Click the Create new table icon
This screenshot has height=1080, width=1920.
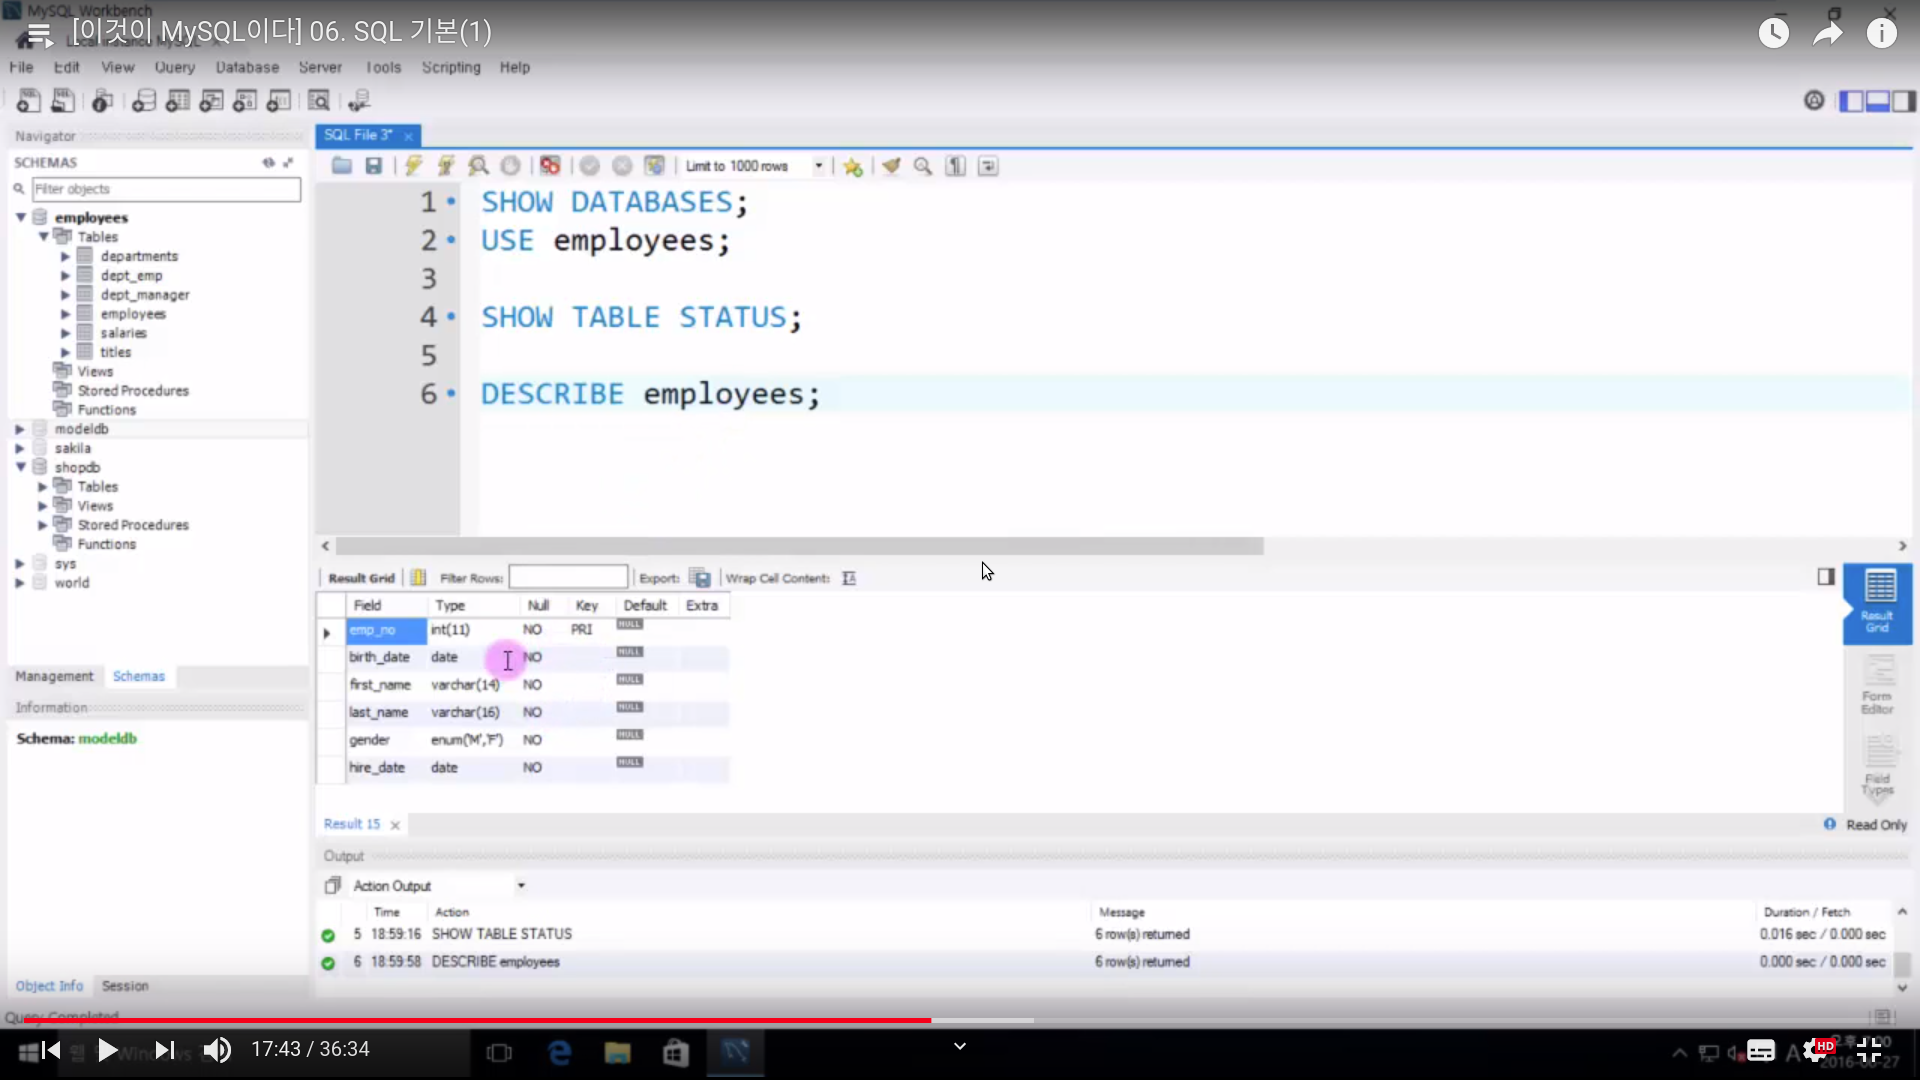178,101
